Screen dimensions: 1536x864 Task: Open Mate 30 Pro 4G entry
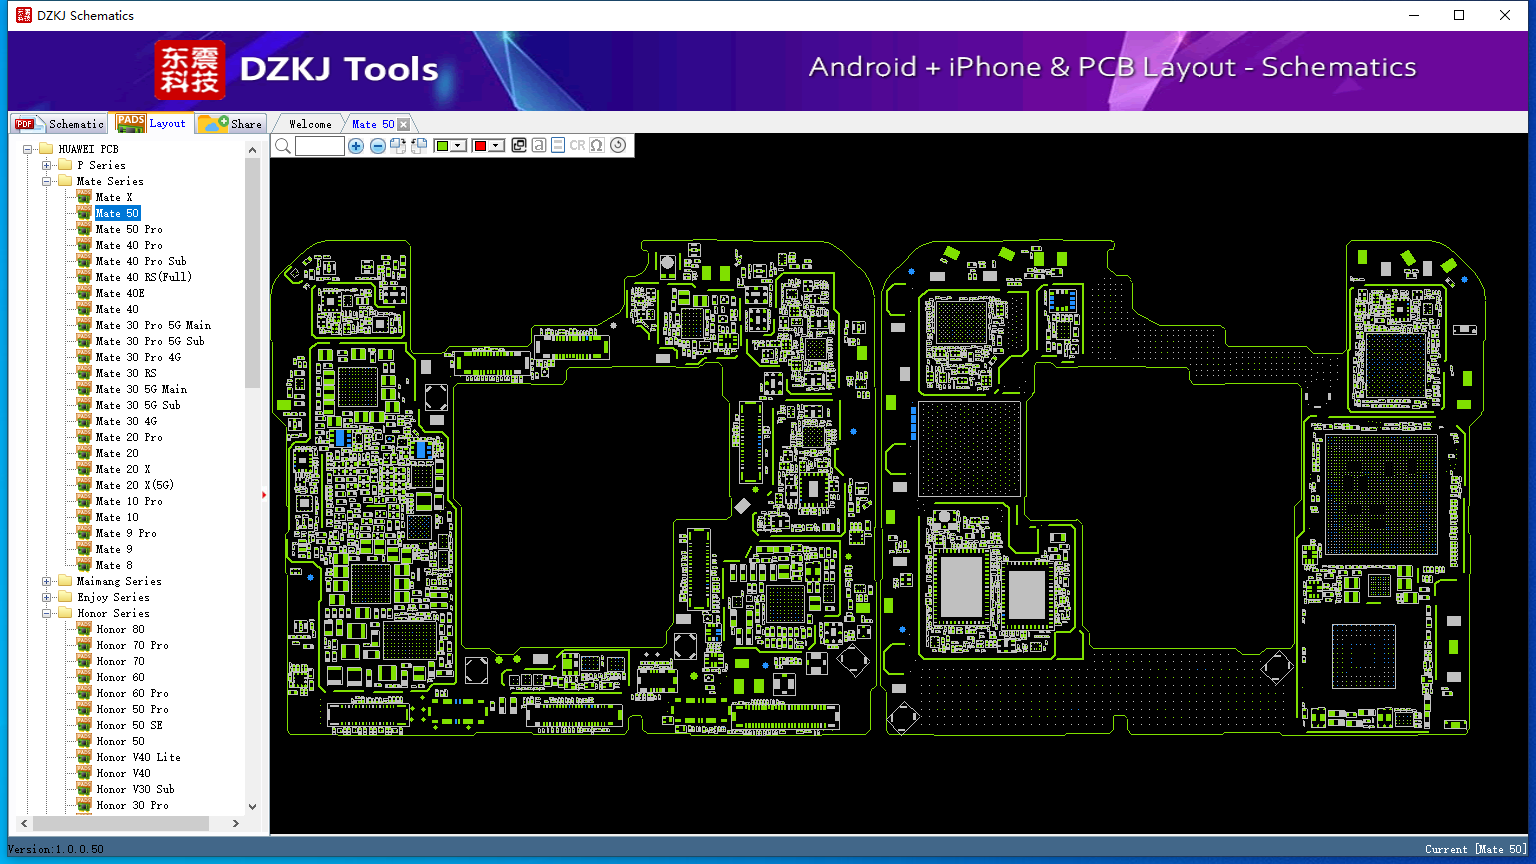tap(139, 357)
